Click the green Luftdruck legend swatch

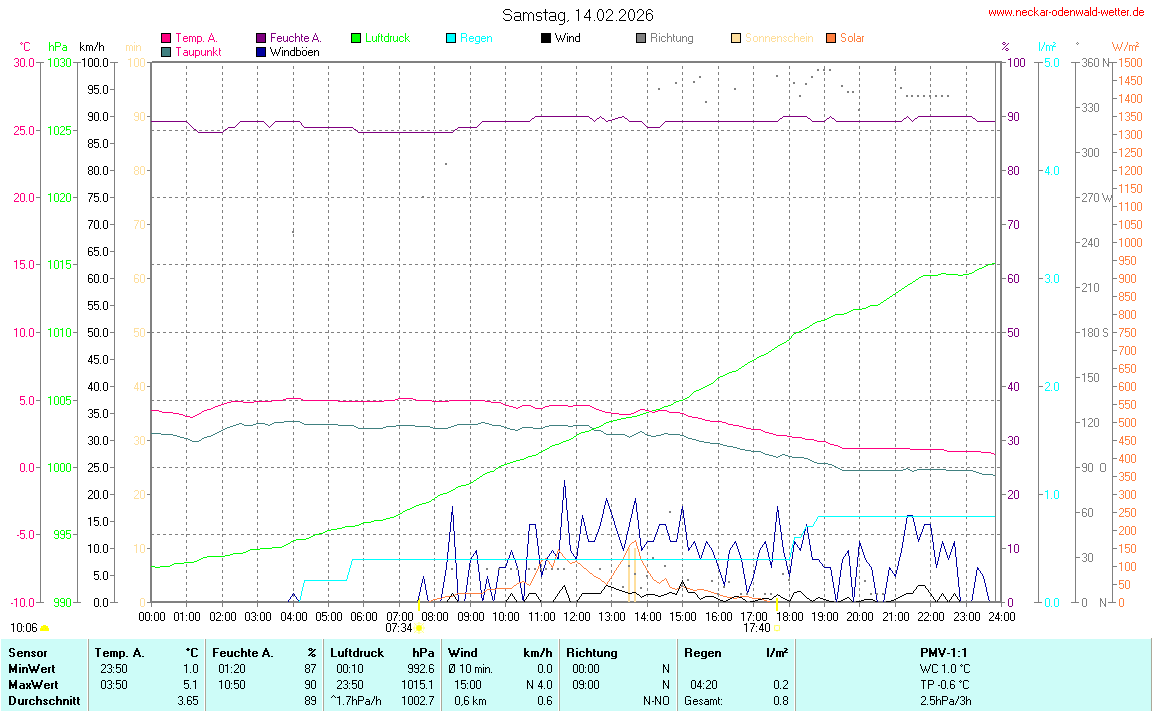tap(356, 38)
